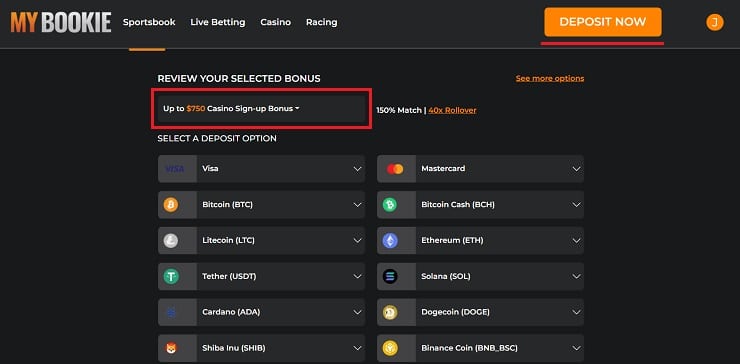
Task: Expand the Binance Coin (BNB_BSC) chevron
Action: click(576, 348)
